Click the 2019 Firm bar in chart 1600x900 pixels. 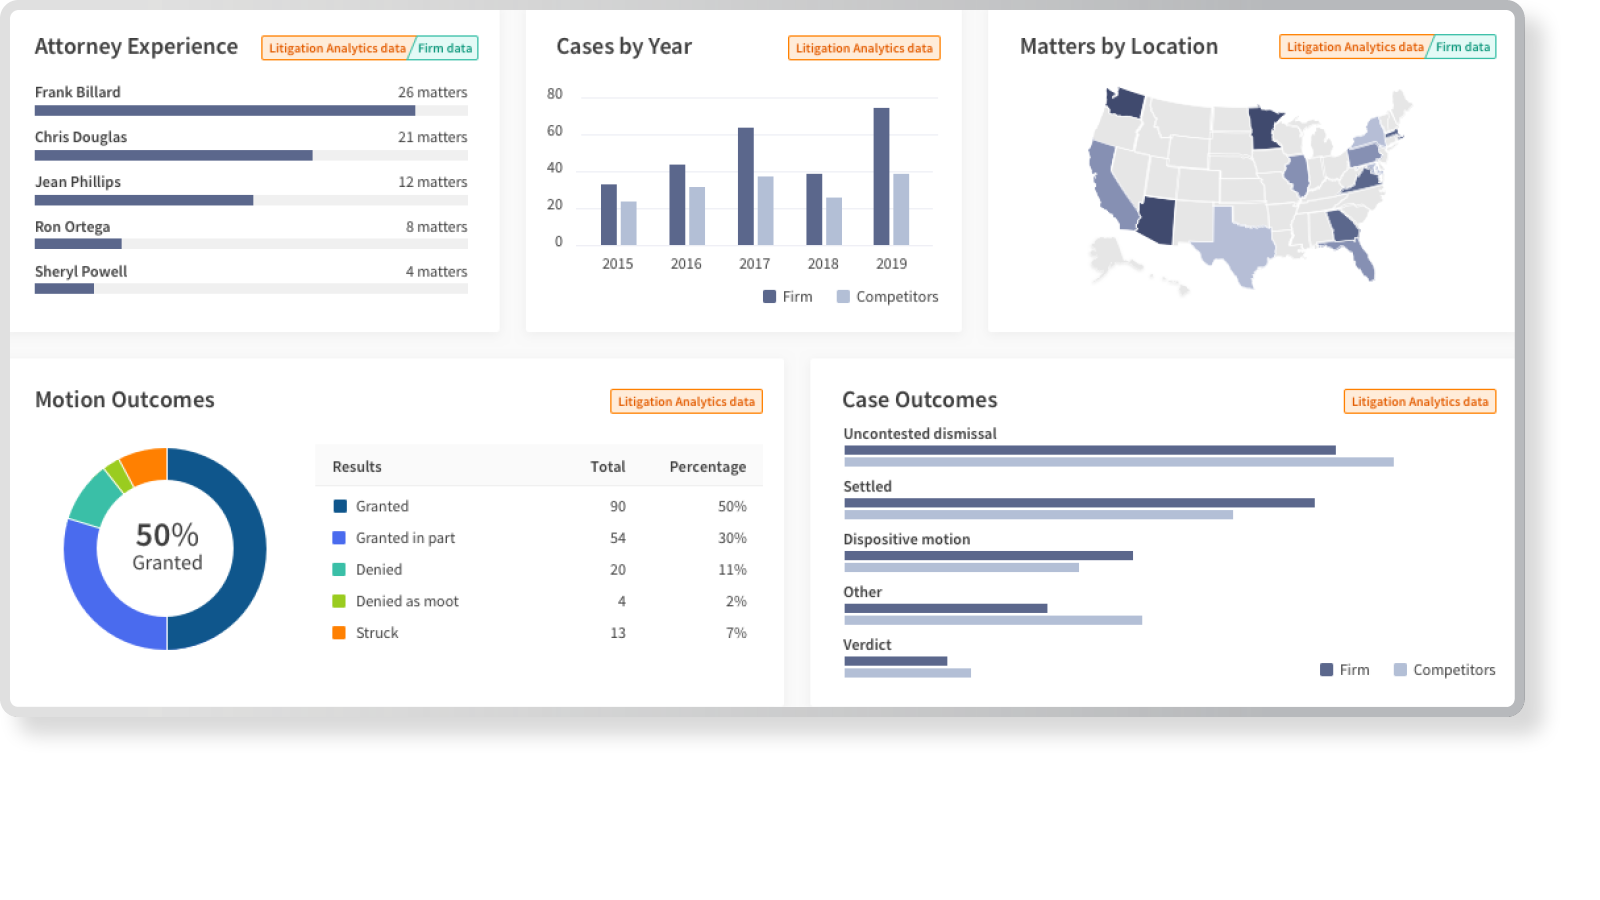(x=881, y=177)
